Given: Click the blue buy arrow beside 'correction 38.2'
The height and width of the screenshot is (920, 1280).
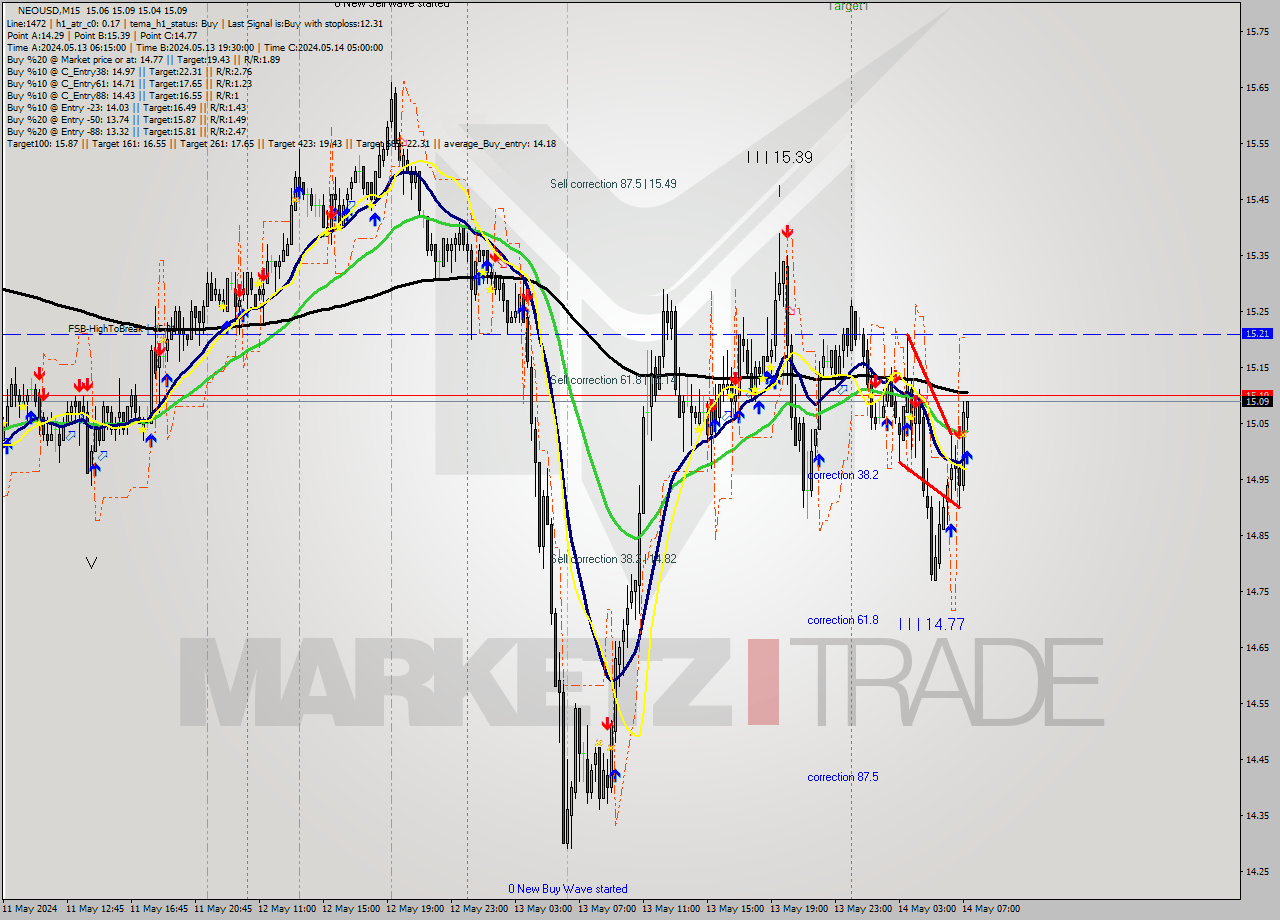Looking at the screenshot, I should pos(819,460).
